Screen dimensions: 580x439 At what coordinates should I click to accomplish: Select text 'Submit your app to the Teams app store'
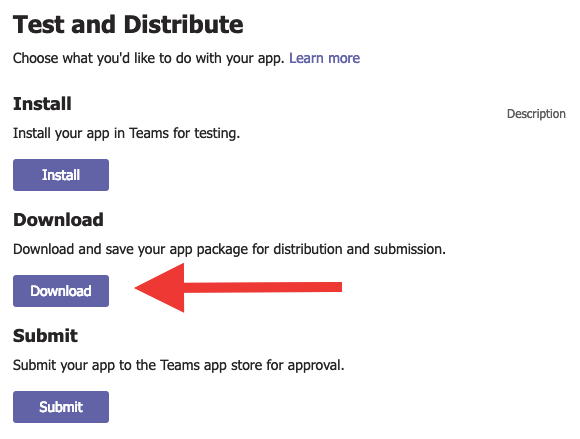138,365
